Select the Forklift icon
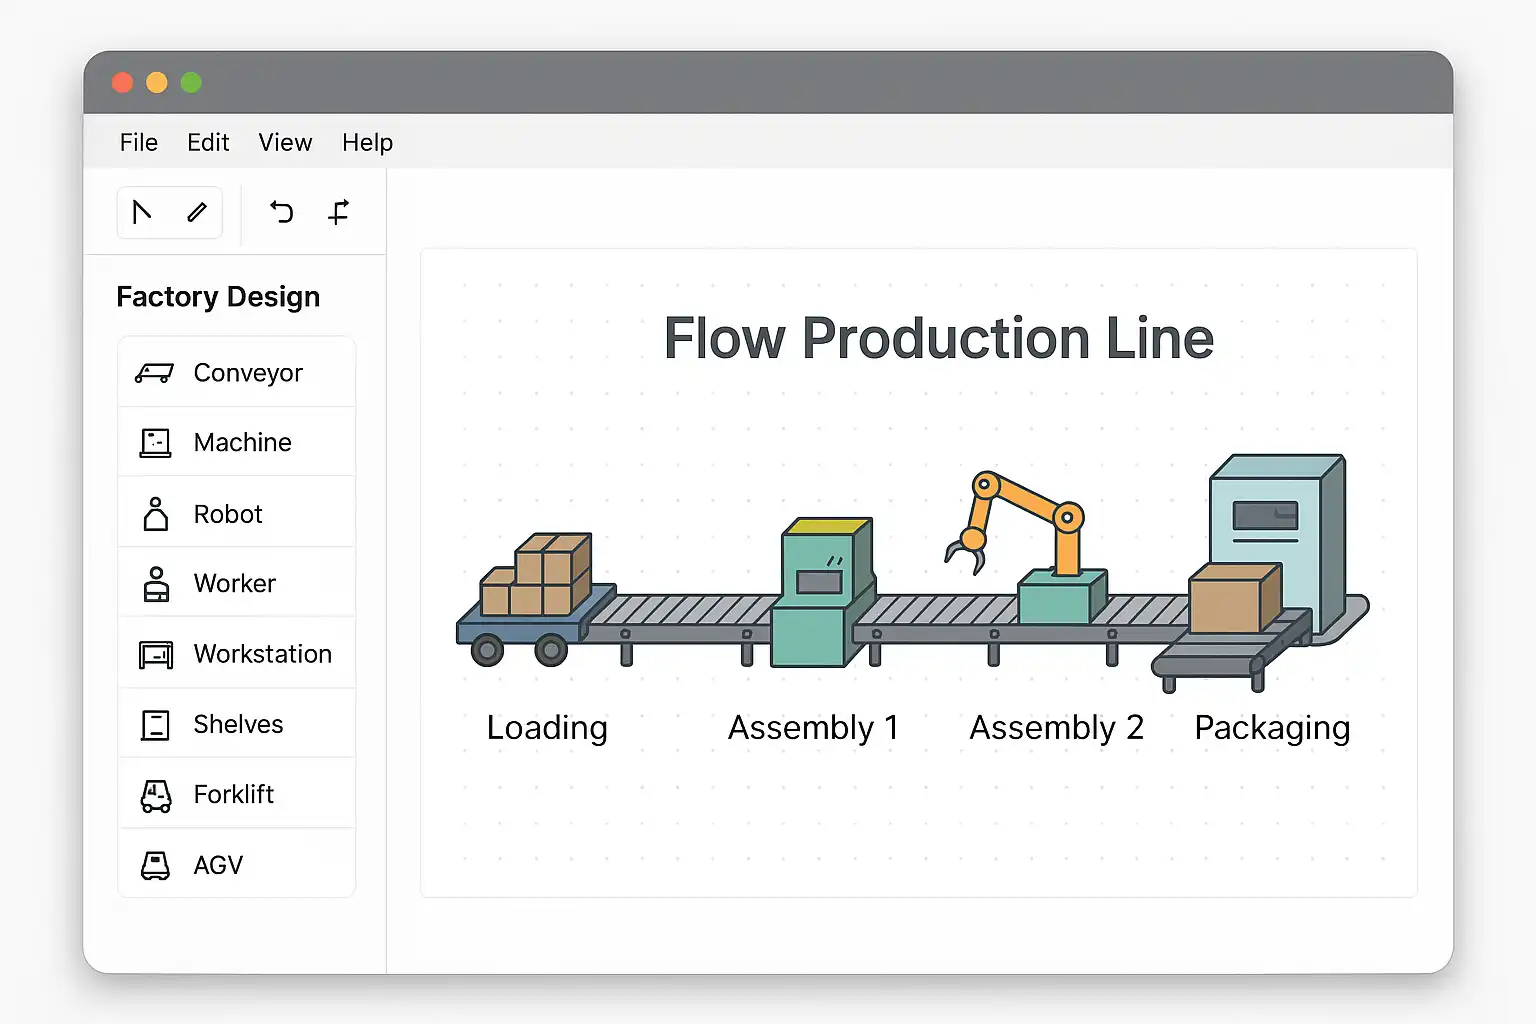This screenshot has width=1536, height=1024. [x=155, y=795]
